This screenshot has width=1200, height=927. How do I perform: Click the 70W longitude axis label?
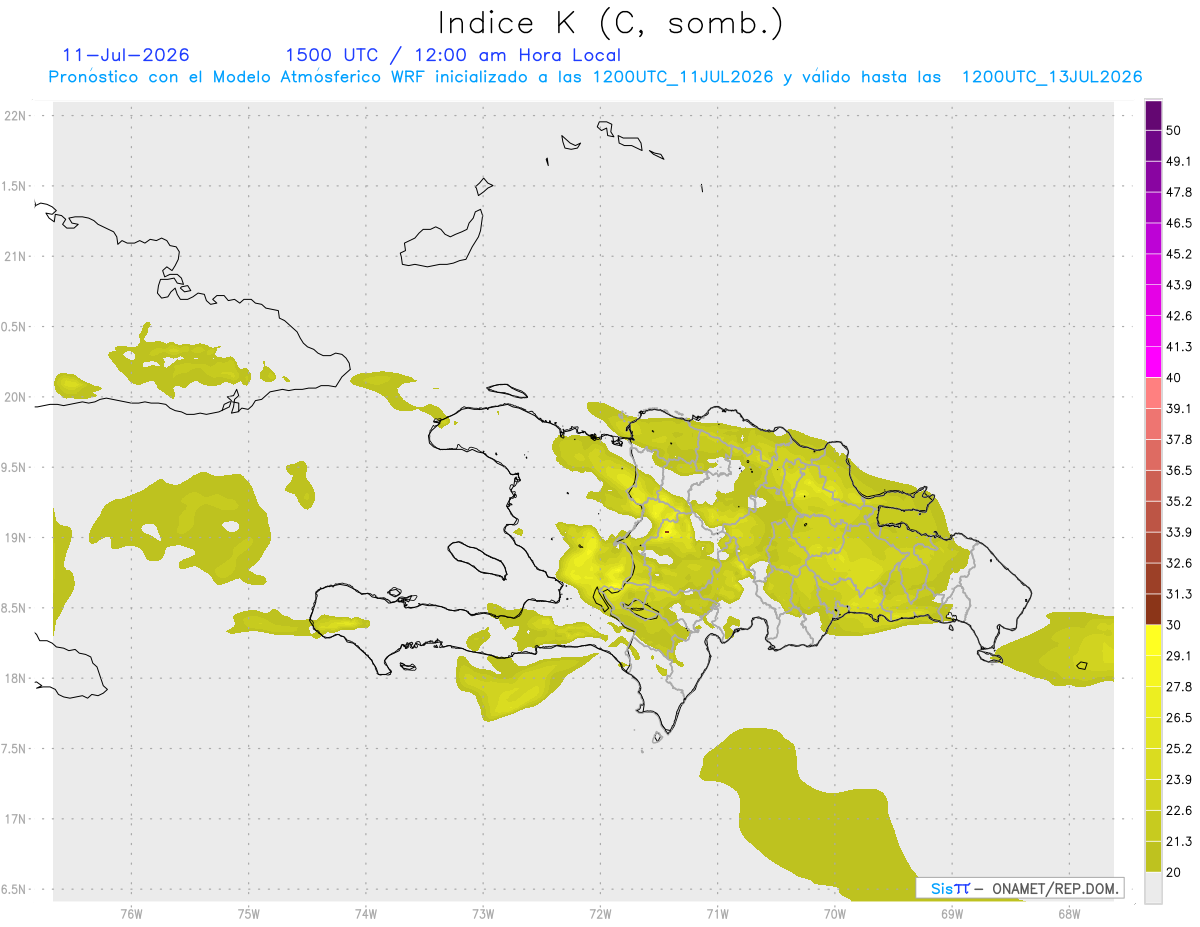835,913
